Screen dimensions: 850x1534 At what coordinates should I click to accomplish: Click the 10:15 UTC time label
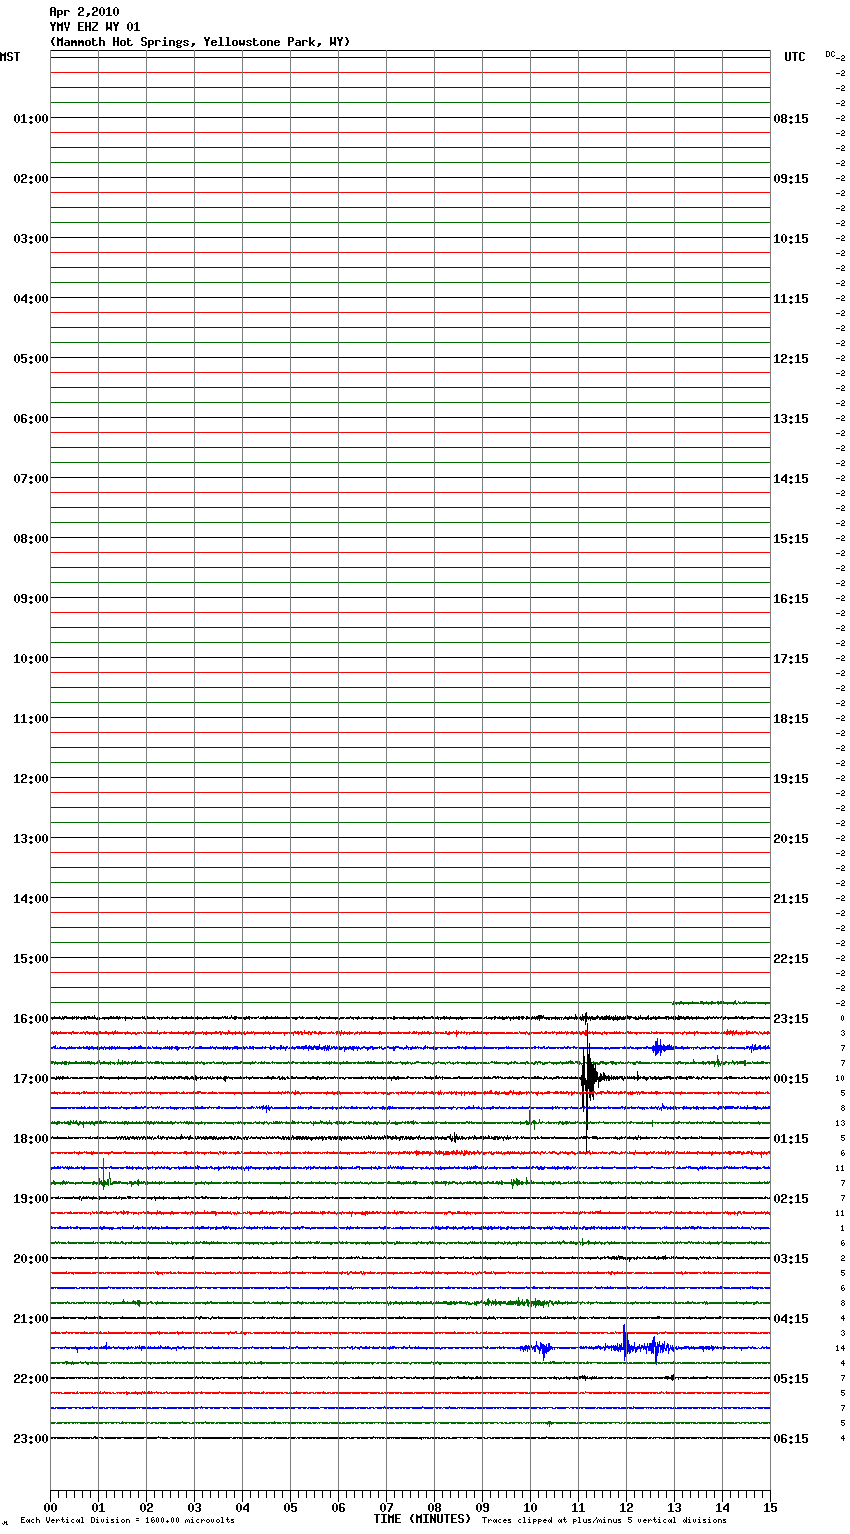791,239
